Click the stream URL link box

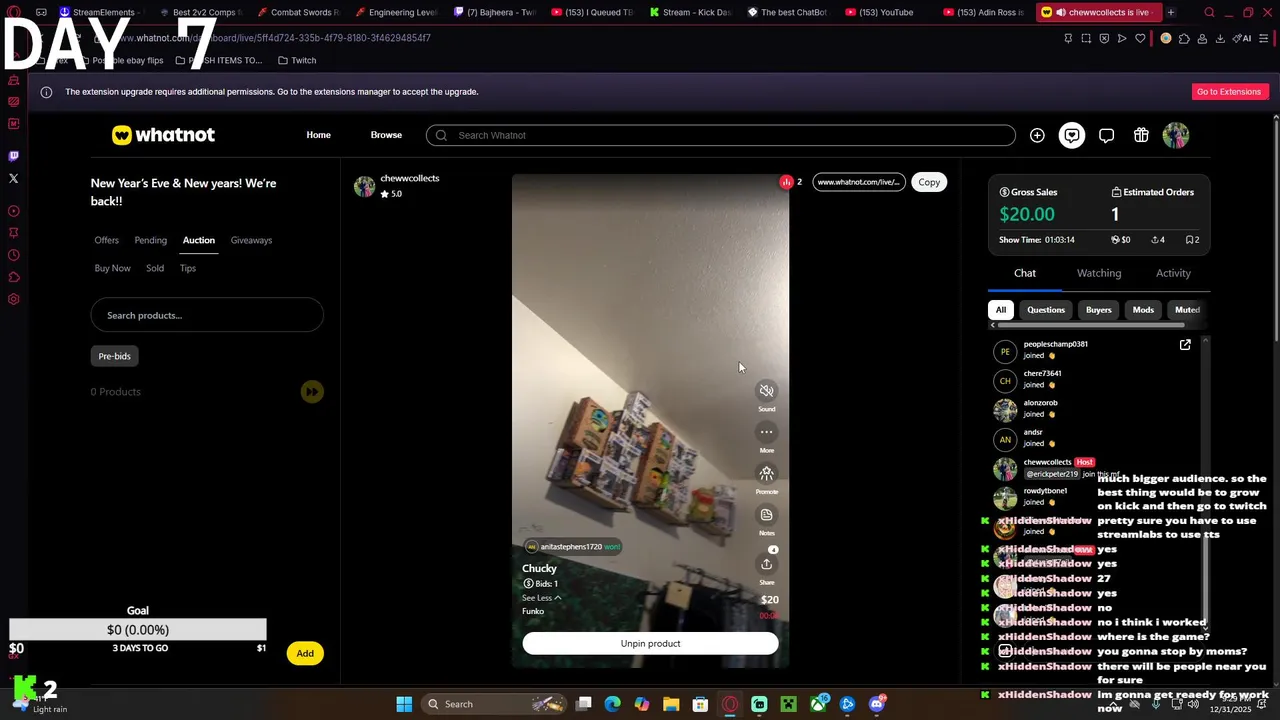pyautogui.click(x=859, y=182)
